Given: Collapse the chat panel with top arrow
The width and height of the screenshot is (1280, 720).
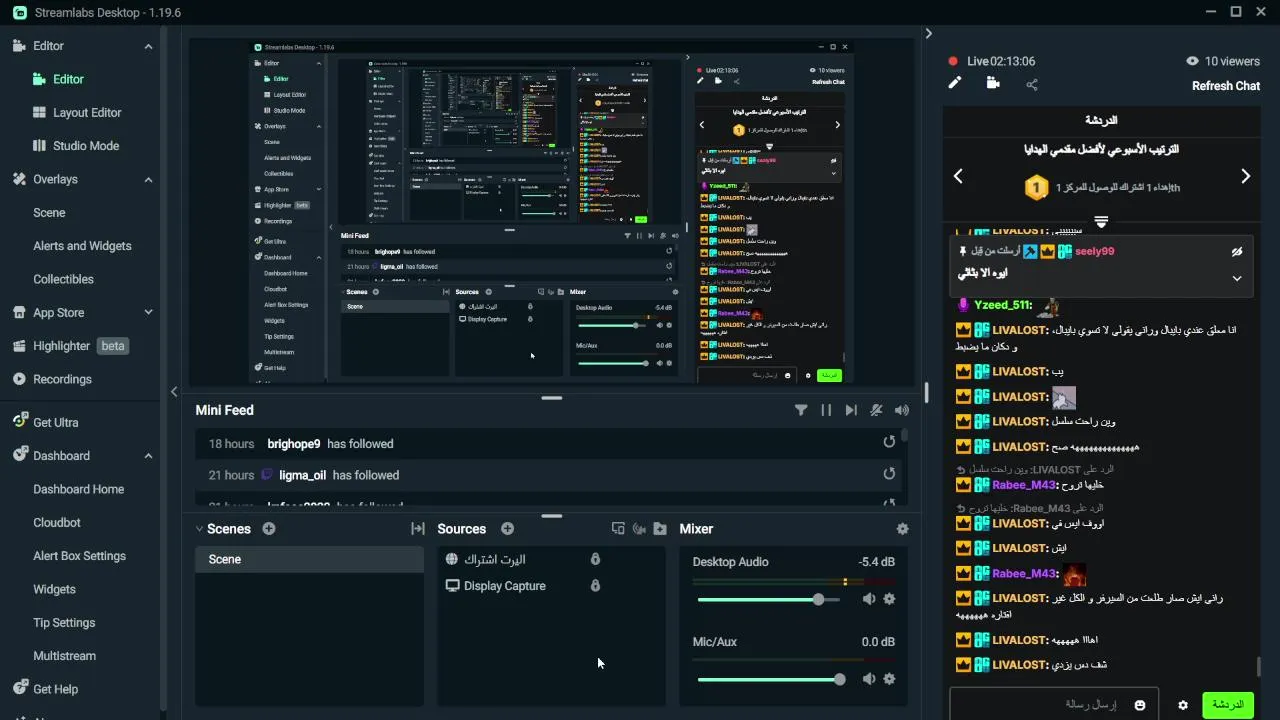Looking at the screenshot, I should point(928,33).
